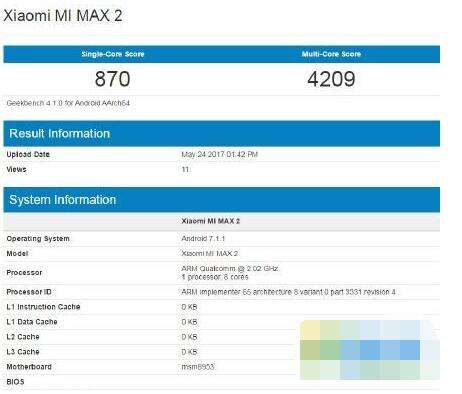Screen dimensions: 462x394
Task: Select the ARM implementer processor ID value
Action: 288,292
